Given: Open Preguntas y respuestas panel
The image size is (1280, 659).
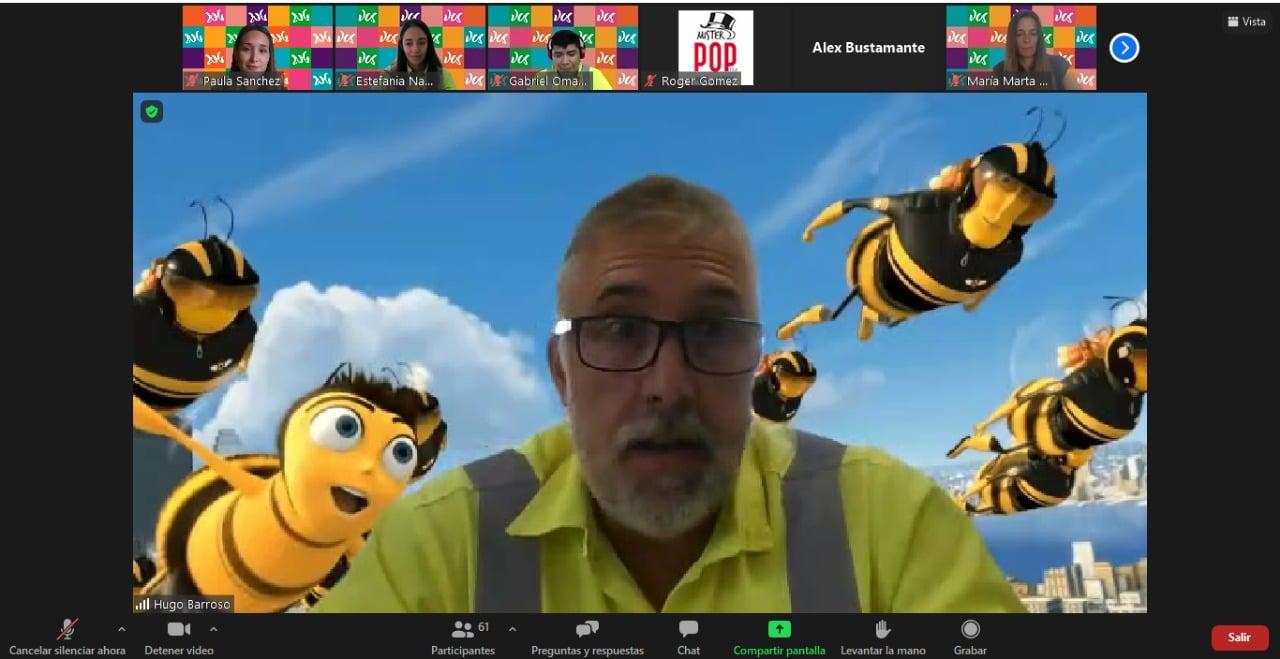Looking at the screenshot, I should click(x=587, y=637).
